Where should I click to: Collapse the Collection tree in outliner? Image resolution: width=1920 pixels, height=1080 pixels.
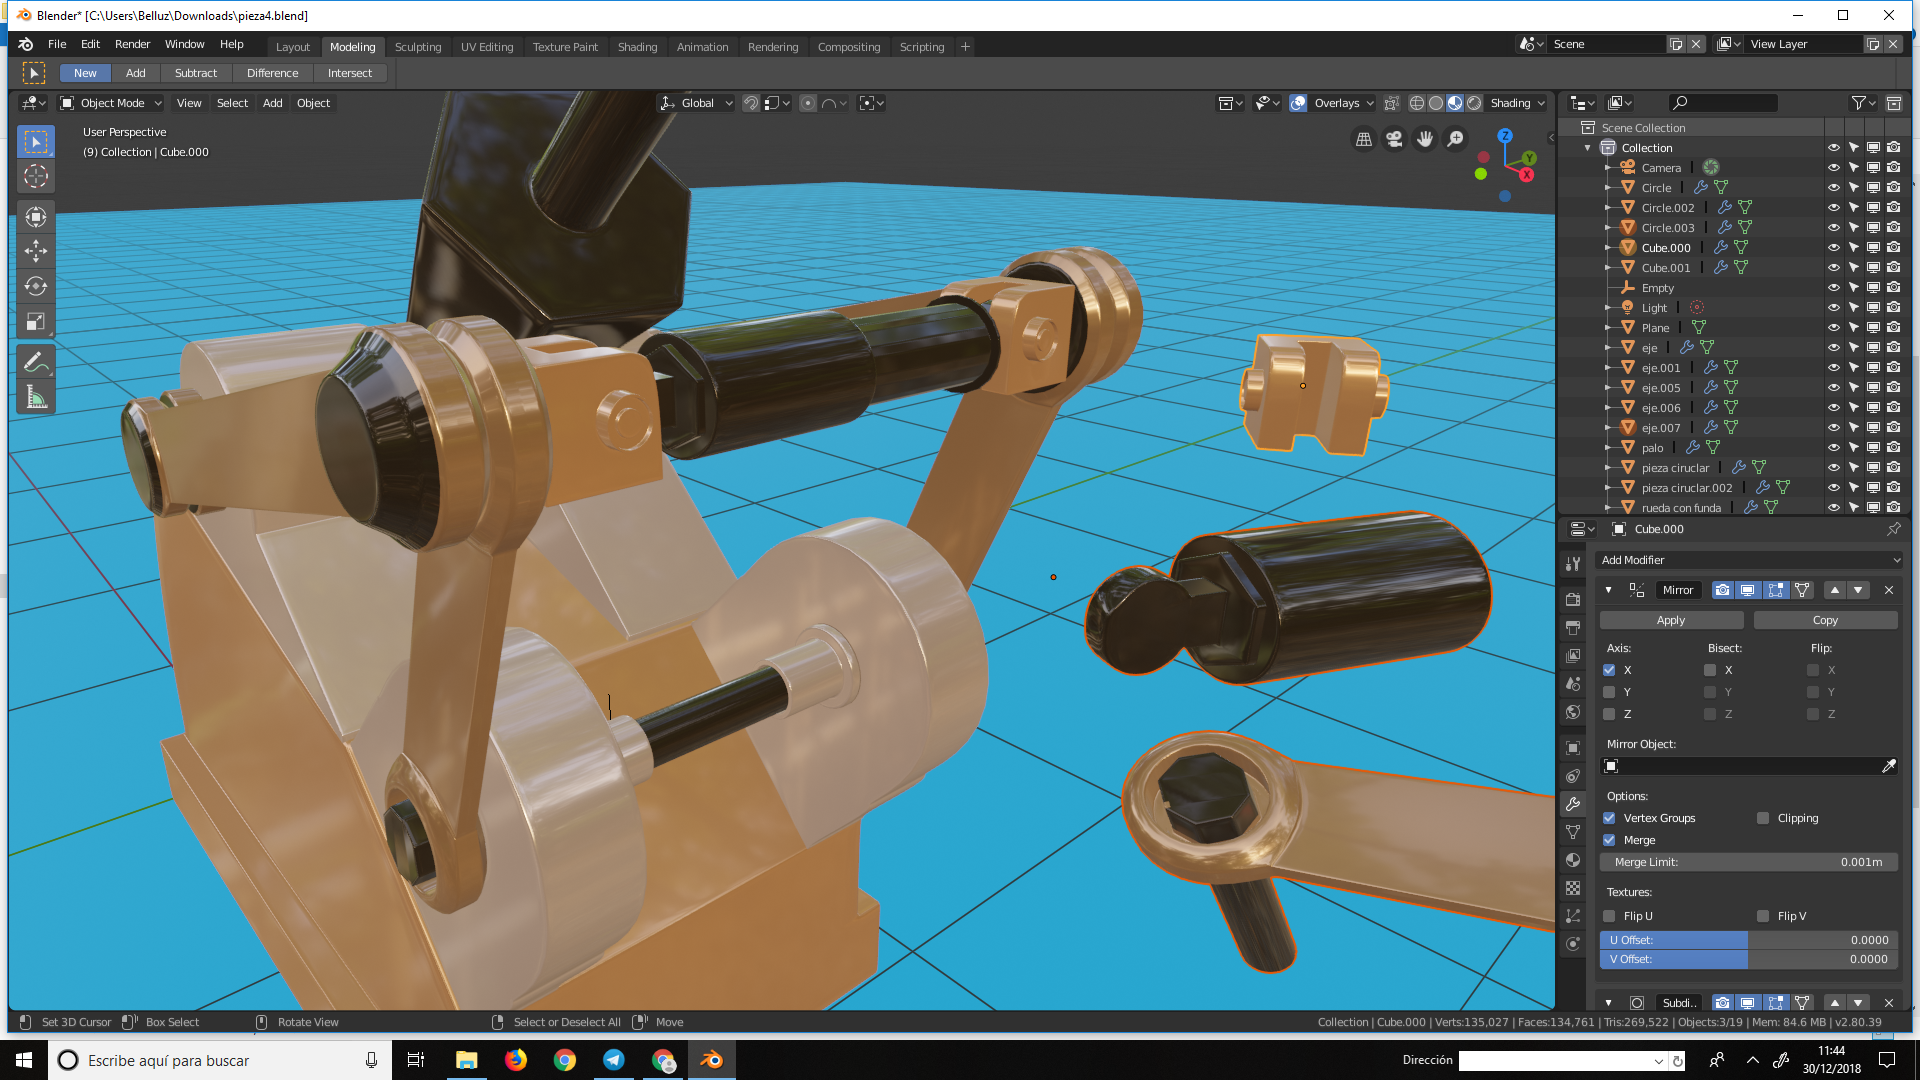tap(1587, 148)
